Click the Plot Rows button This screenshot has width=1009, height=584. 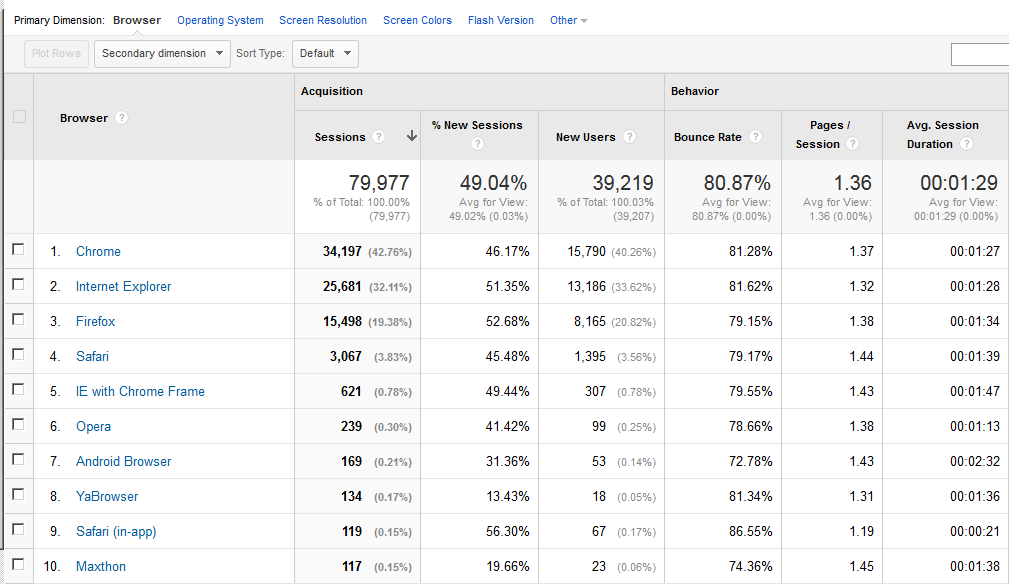[57, 53]
